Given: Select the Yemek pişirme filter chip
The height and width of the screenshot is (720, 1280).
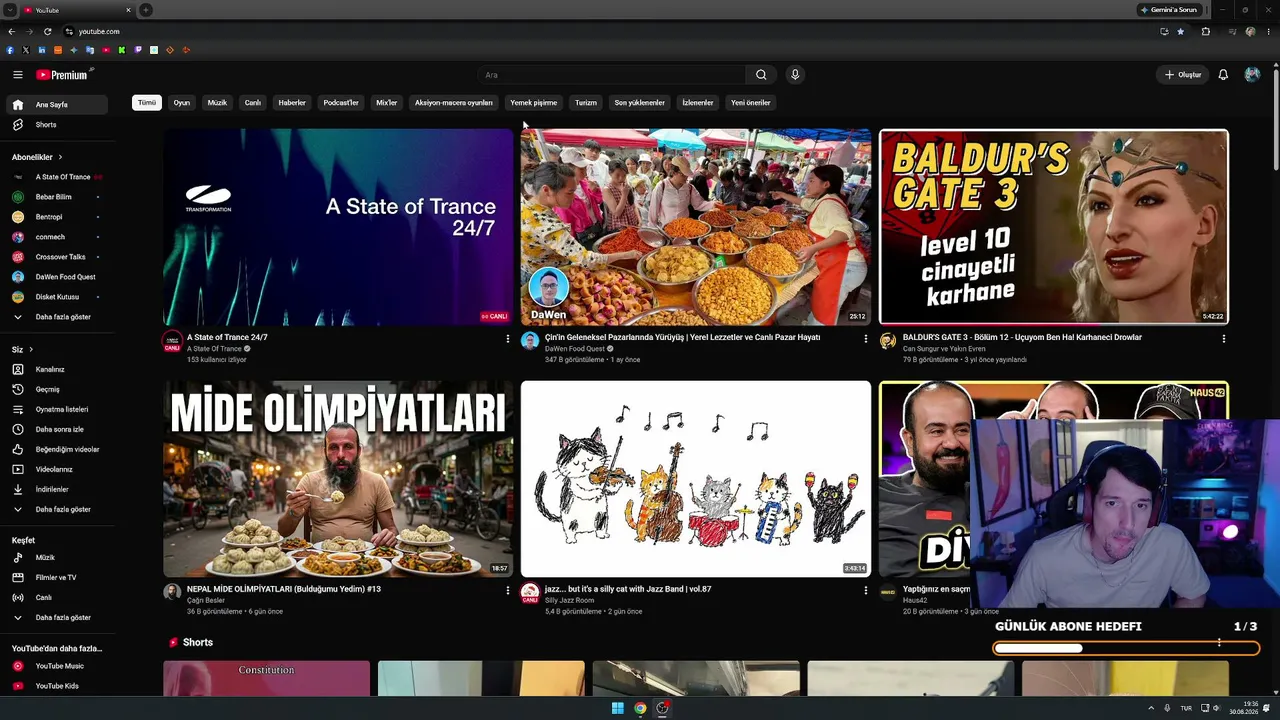Looking at the screenshot, I should pyautogui.click(x=534, y=103).
